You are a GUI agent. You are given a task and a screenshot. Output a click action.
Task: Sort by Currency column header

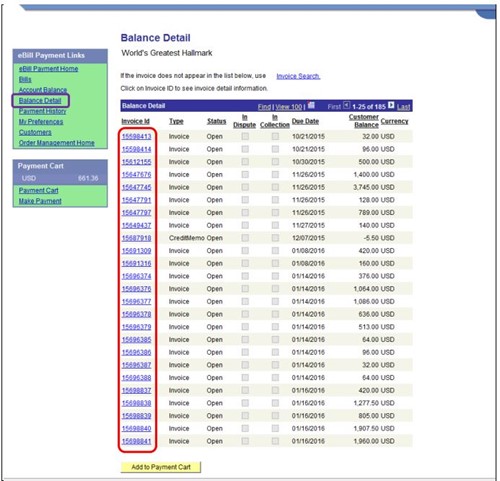coord(394,121)
